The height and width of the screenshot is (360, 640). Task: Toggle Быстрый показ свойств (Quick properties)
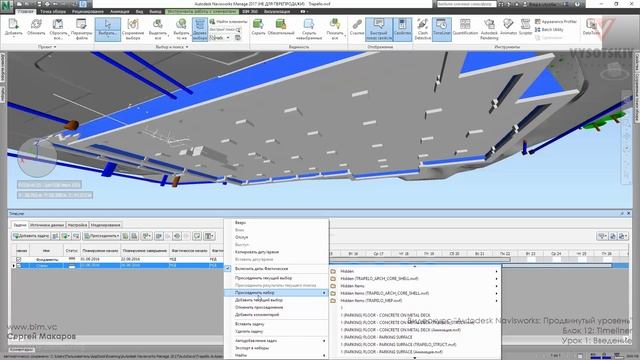click(x=379, y=29)
